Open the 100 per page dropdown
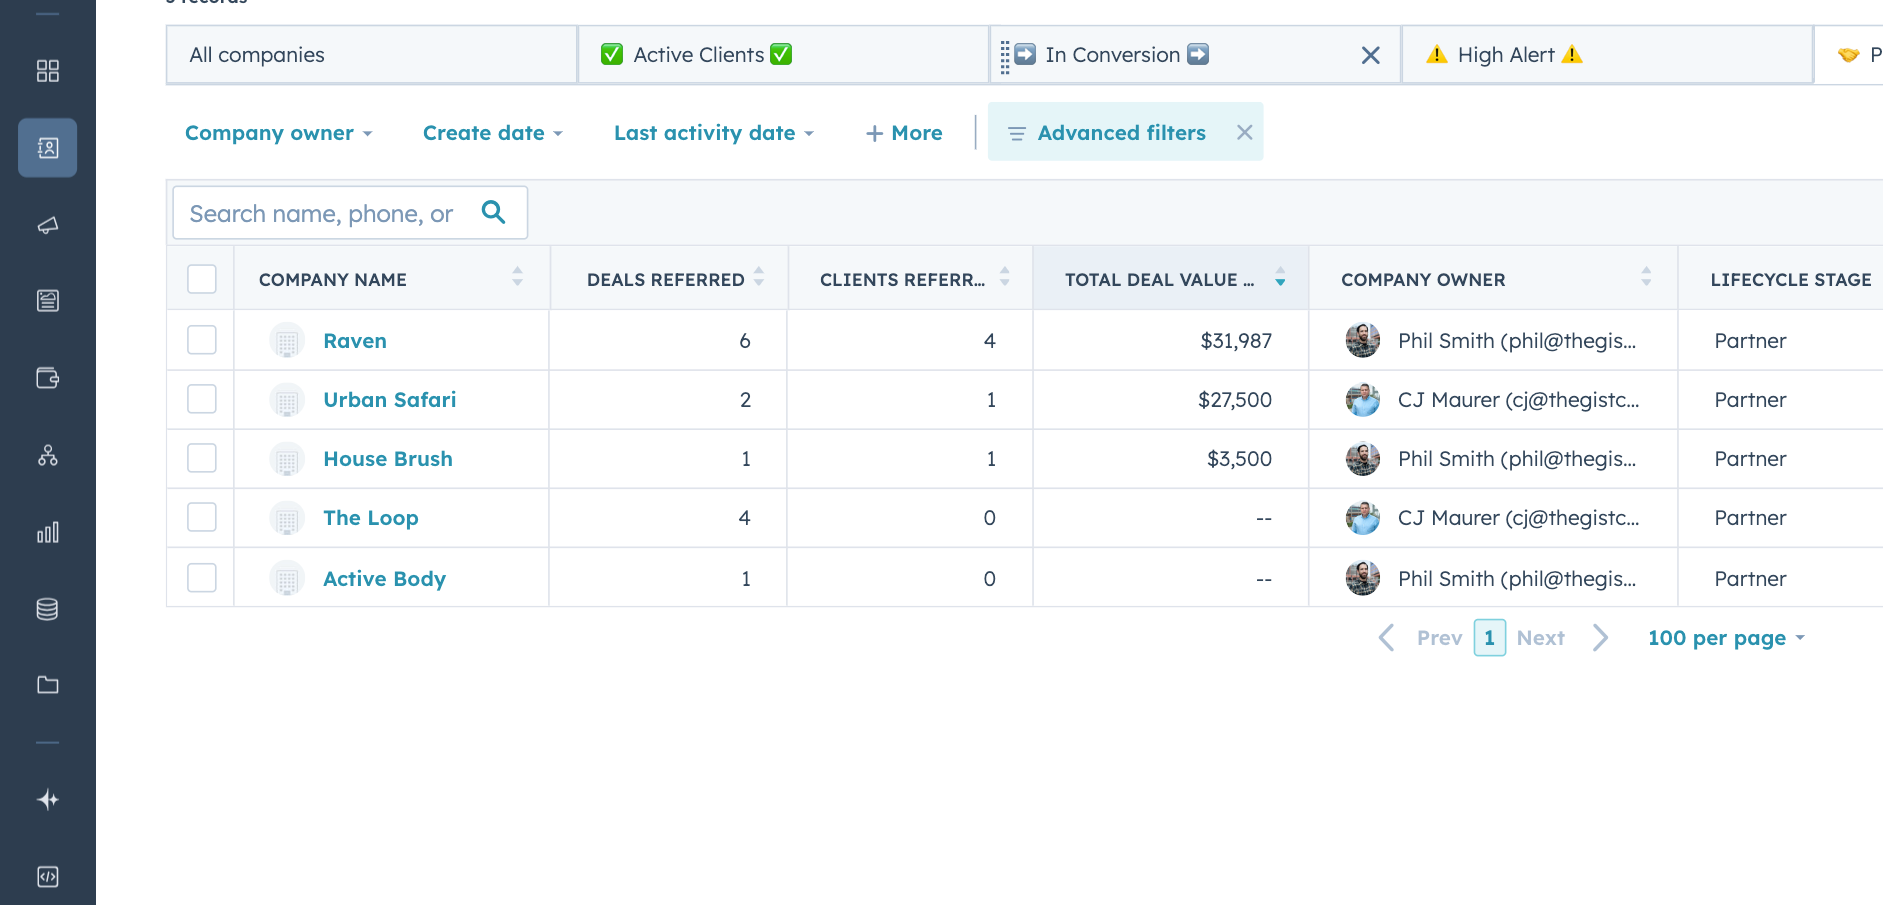Screen dimensions: 1883x905 point(1725,638)
